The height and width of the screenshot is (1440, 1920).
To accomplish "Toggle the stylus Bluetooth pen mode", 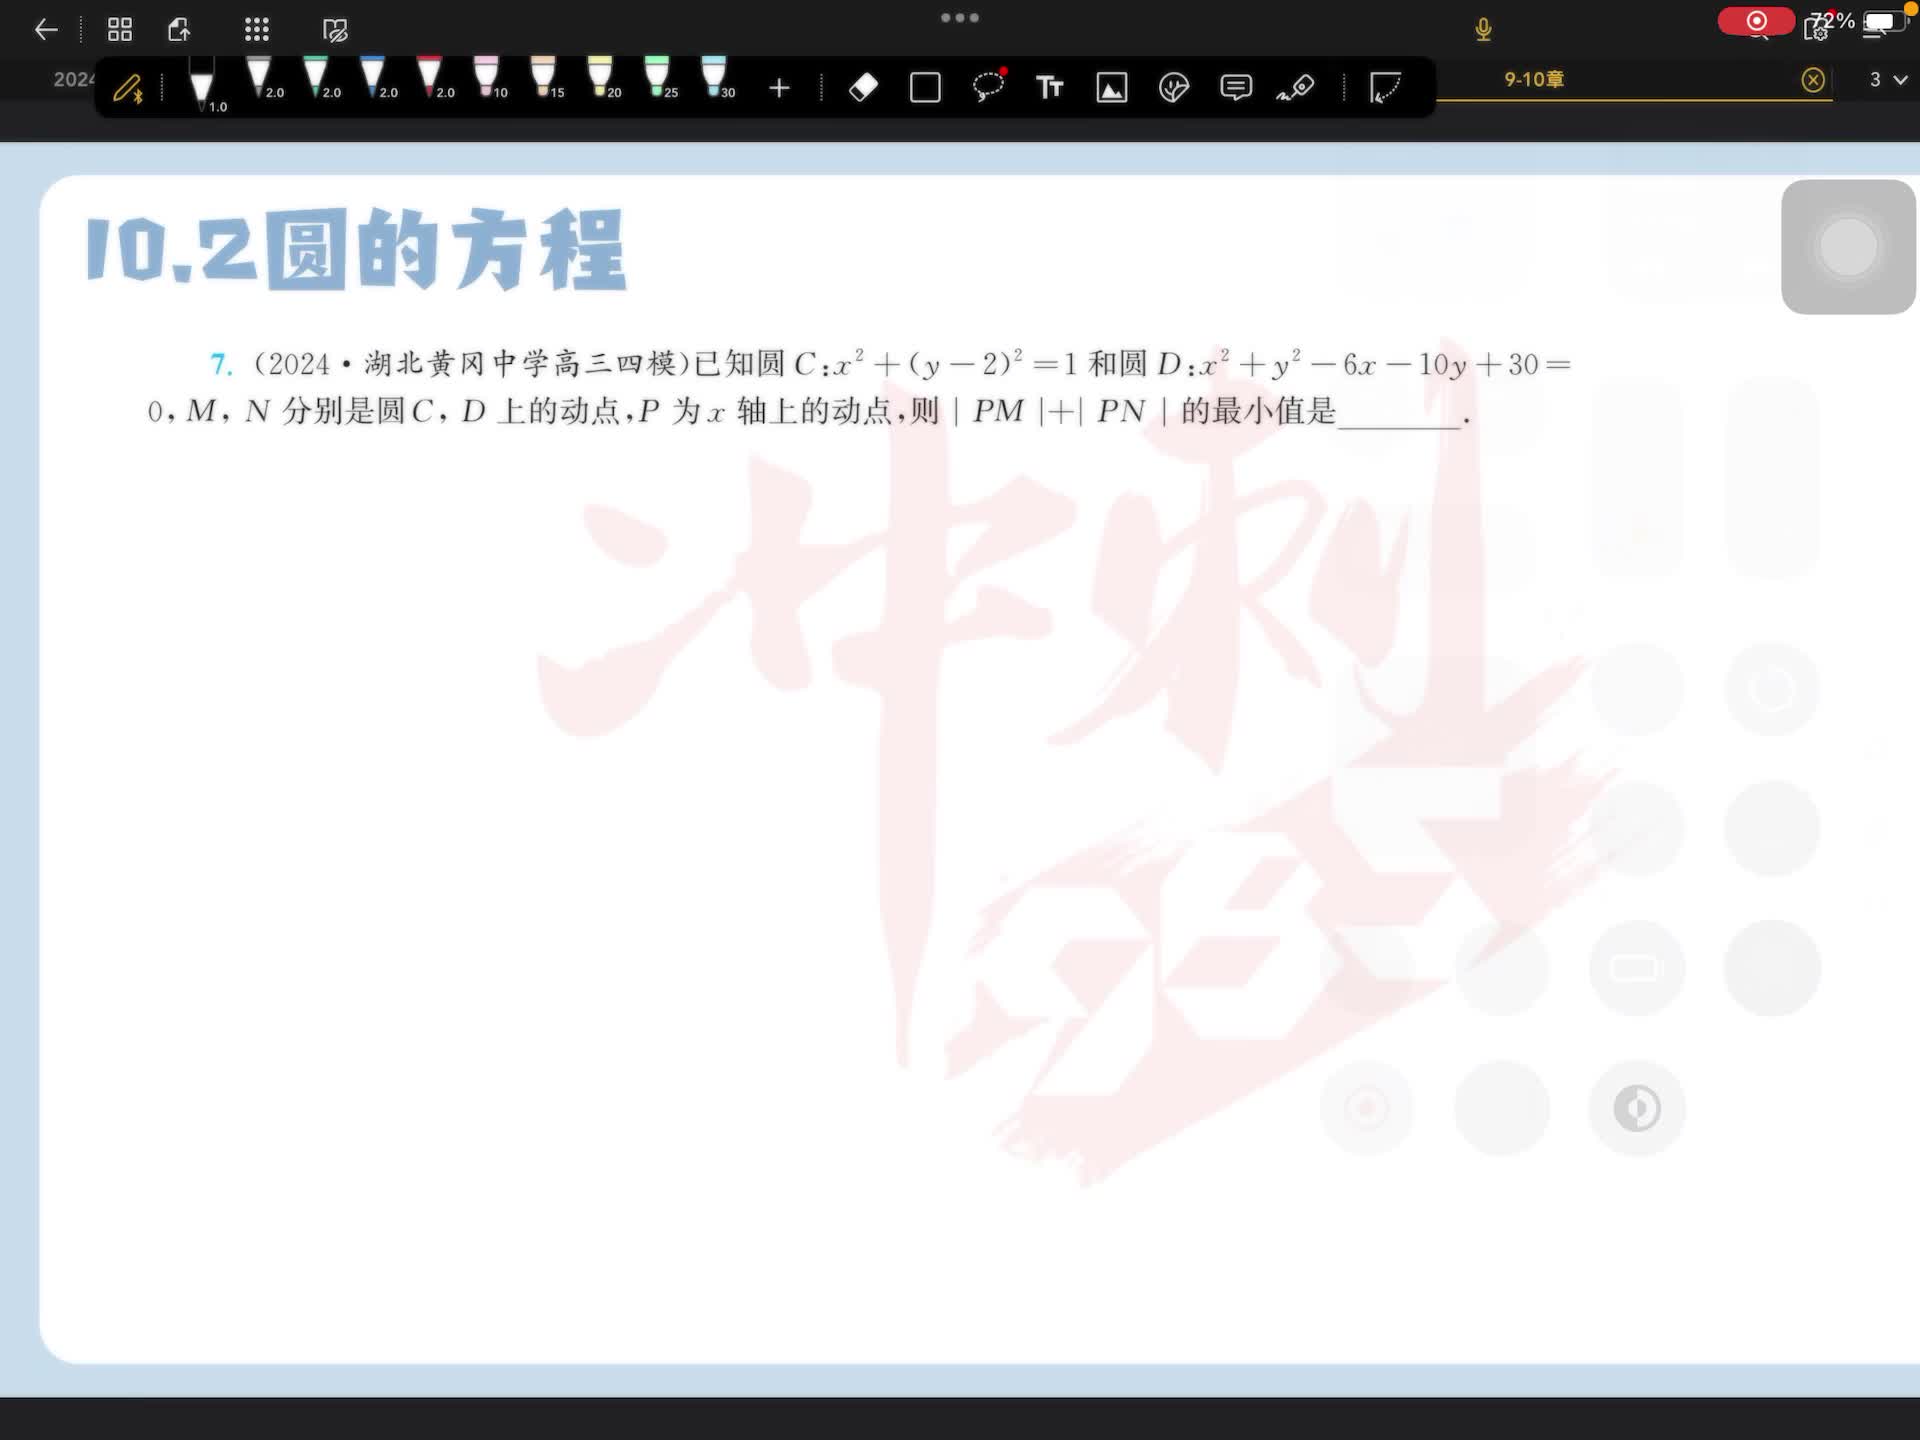I will coord(128,89).
